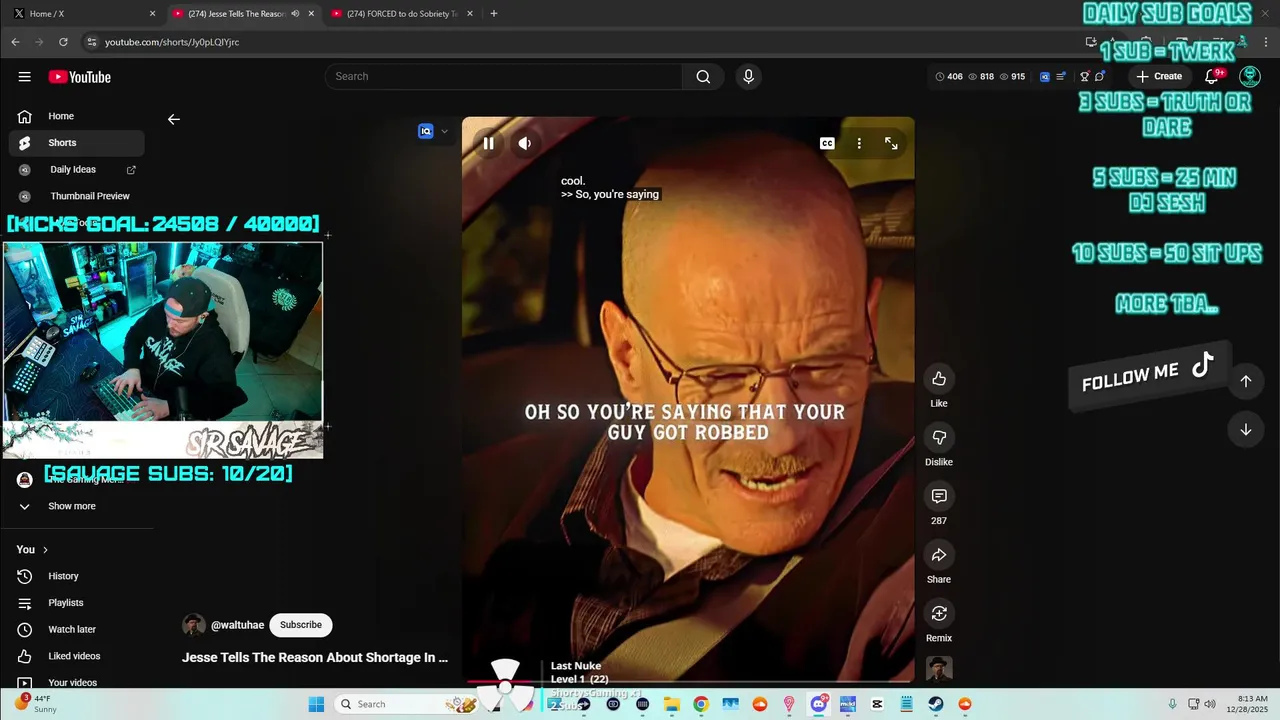Launch Google Chrome from the taskbar

pos(701,704)
